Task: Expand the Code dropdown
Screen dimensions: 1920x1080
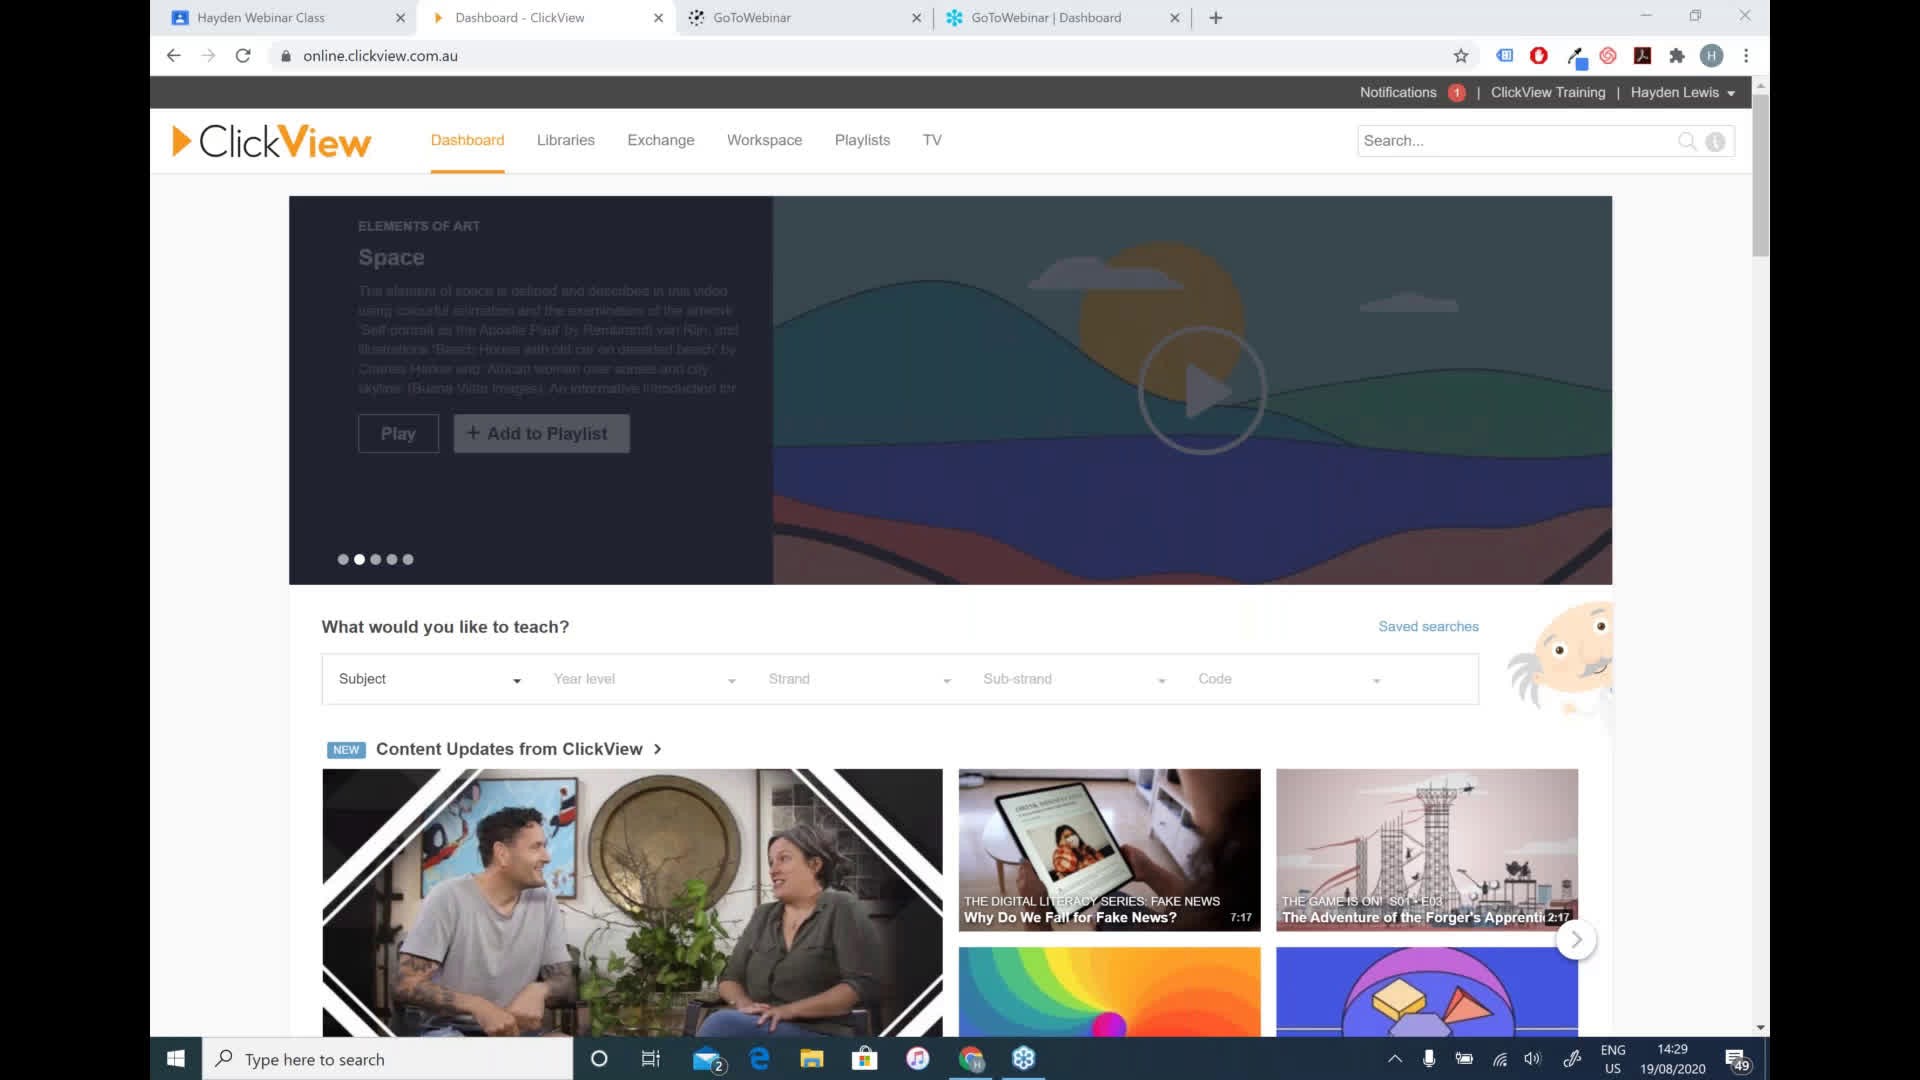Action: click(x=1290, y=679)
